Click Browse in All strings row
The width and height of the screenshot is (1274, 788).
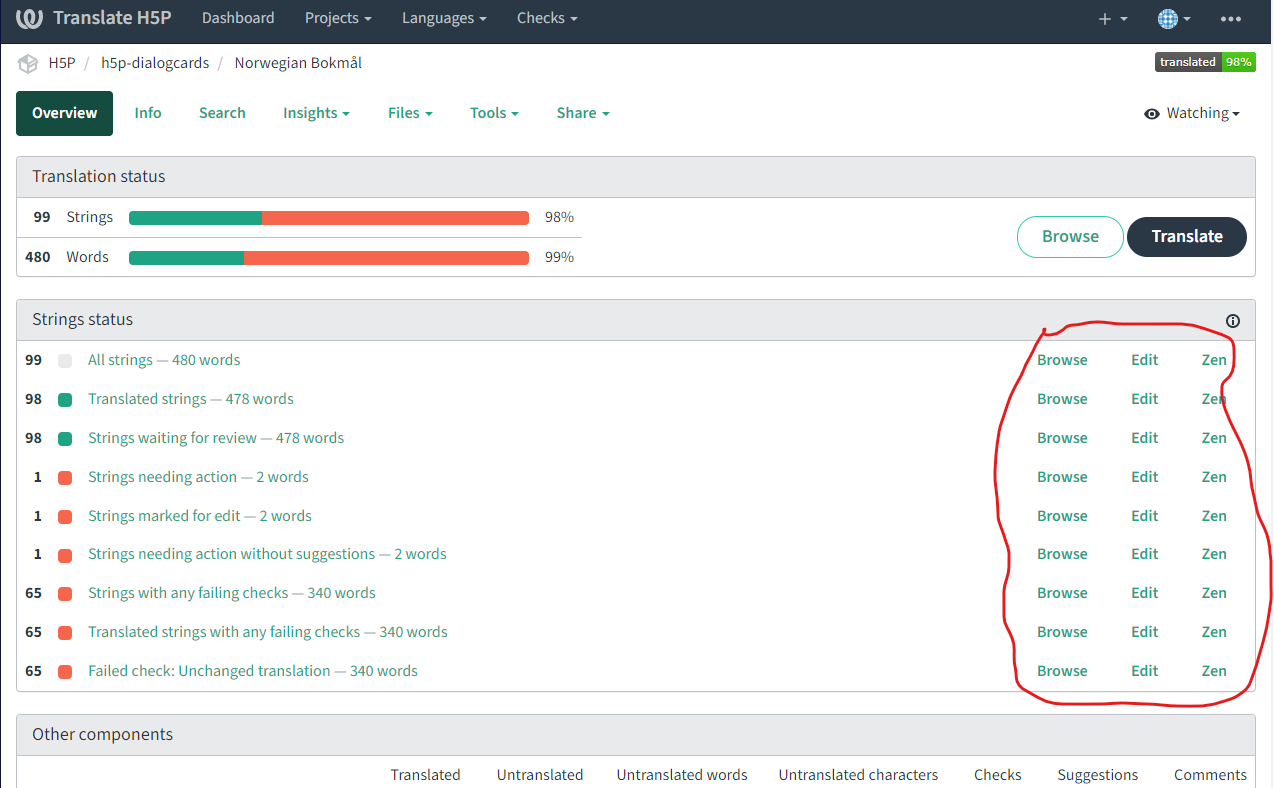tap(1062, 360)
